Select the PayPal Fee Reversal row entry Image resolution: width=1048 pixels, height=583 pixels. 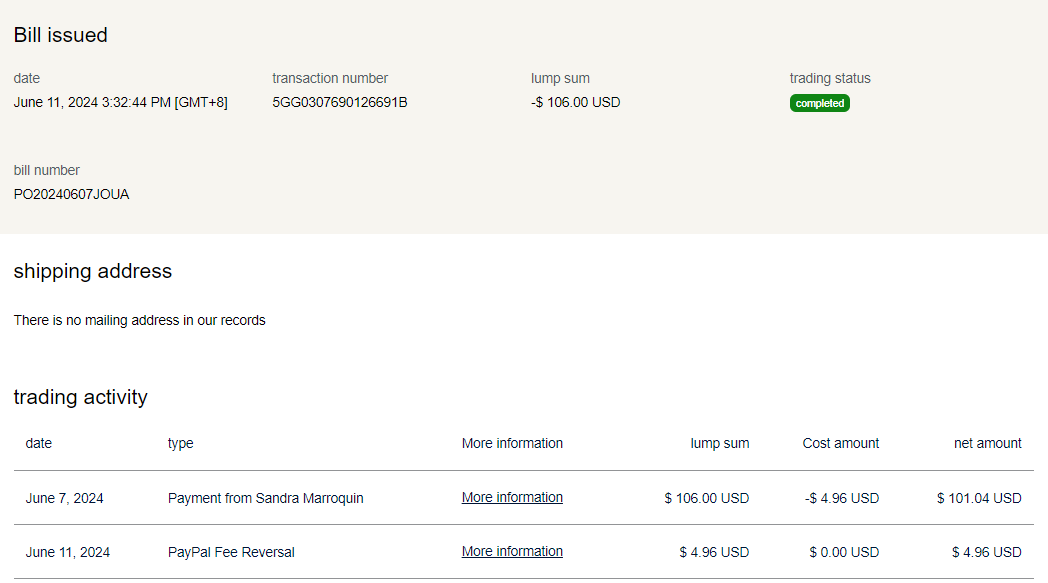(231, 552)
